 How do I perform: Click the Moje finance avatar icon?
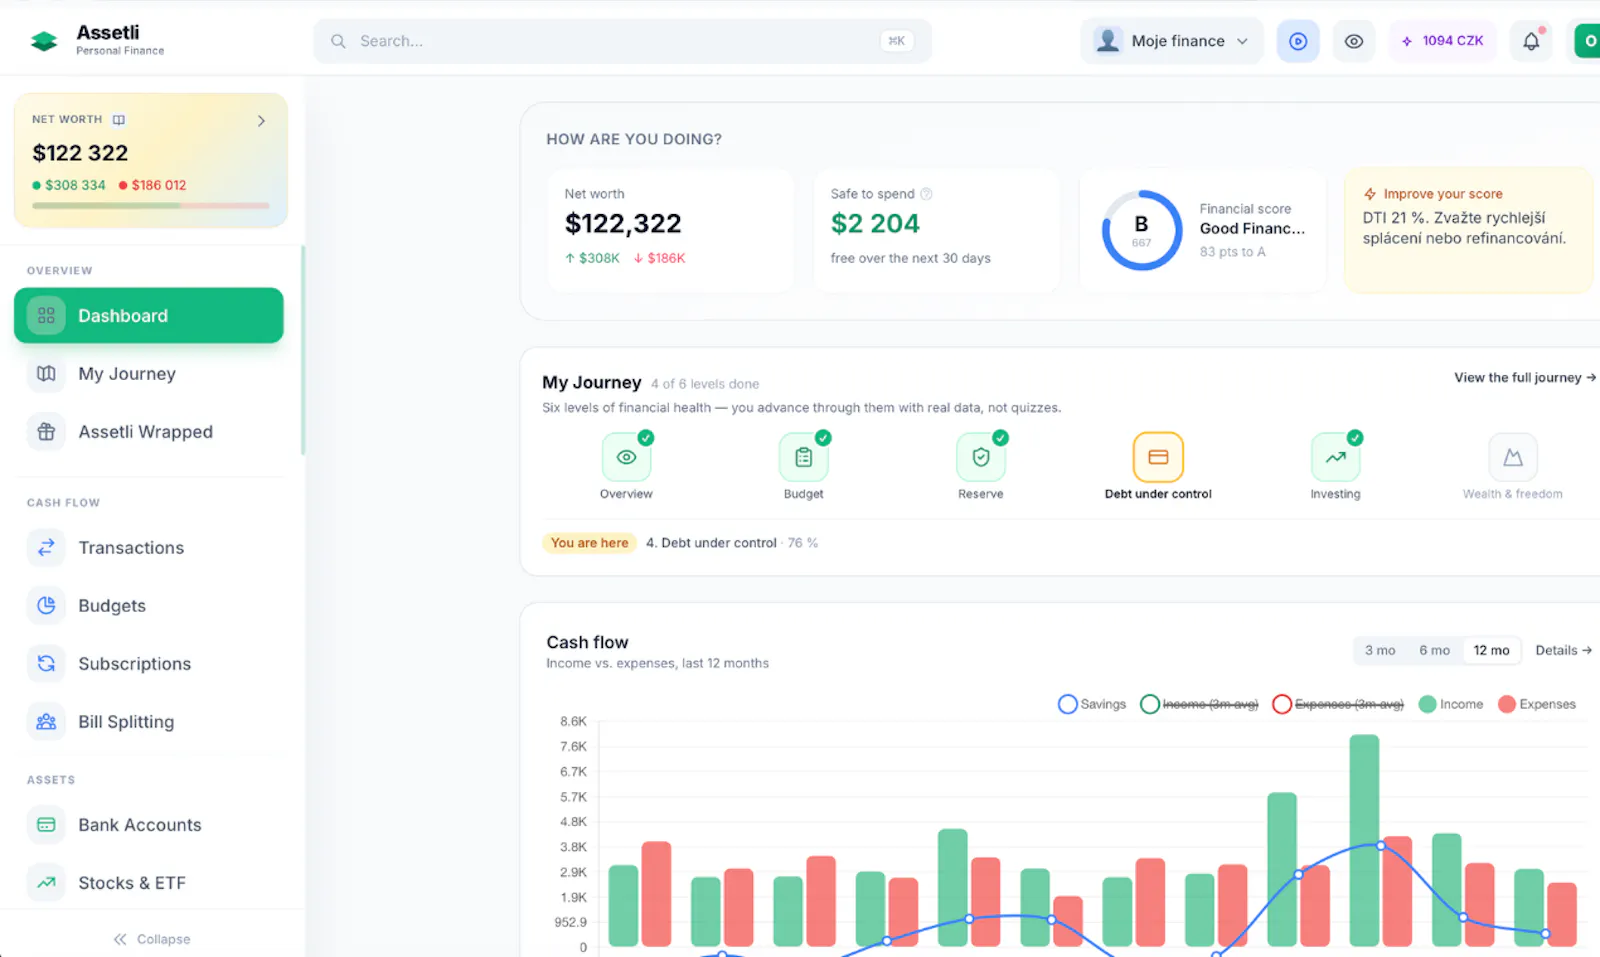[1107, 41]
